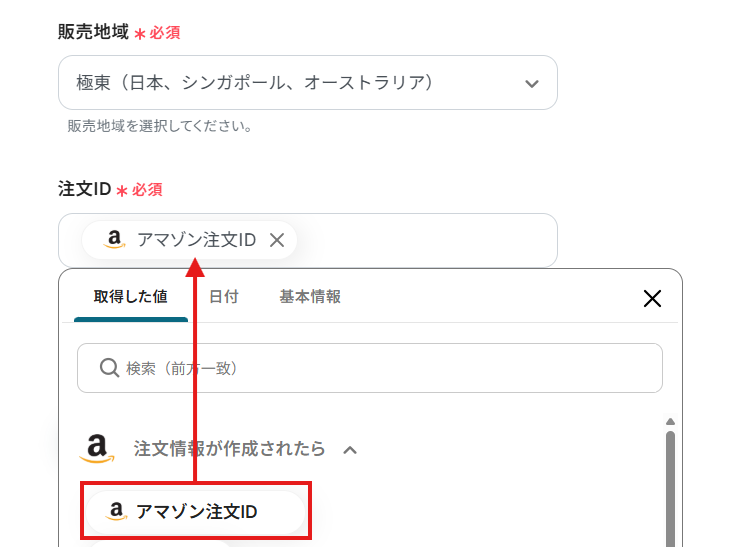This screenshot has width=729, height=547.
Task: Click the magnifier search icon
Action: coord(110,368)
